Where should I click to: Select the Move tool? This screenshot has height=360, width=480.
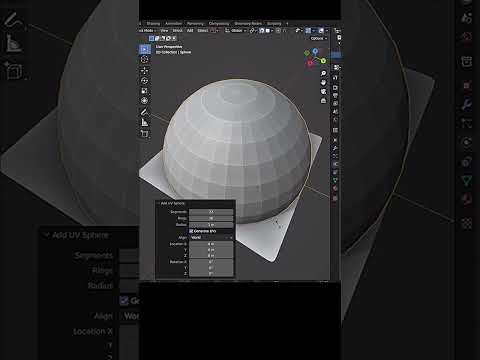pyautogui.click(x=144, y=70)
